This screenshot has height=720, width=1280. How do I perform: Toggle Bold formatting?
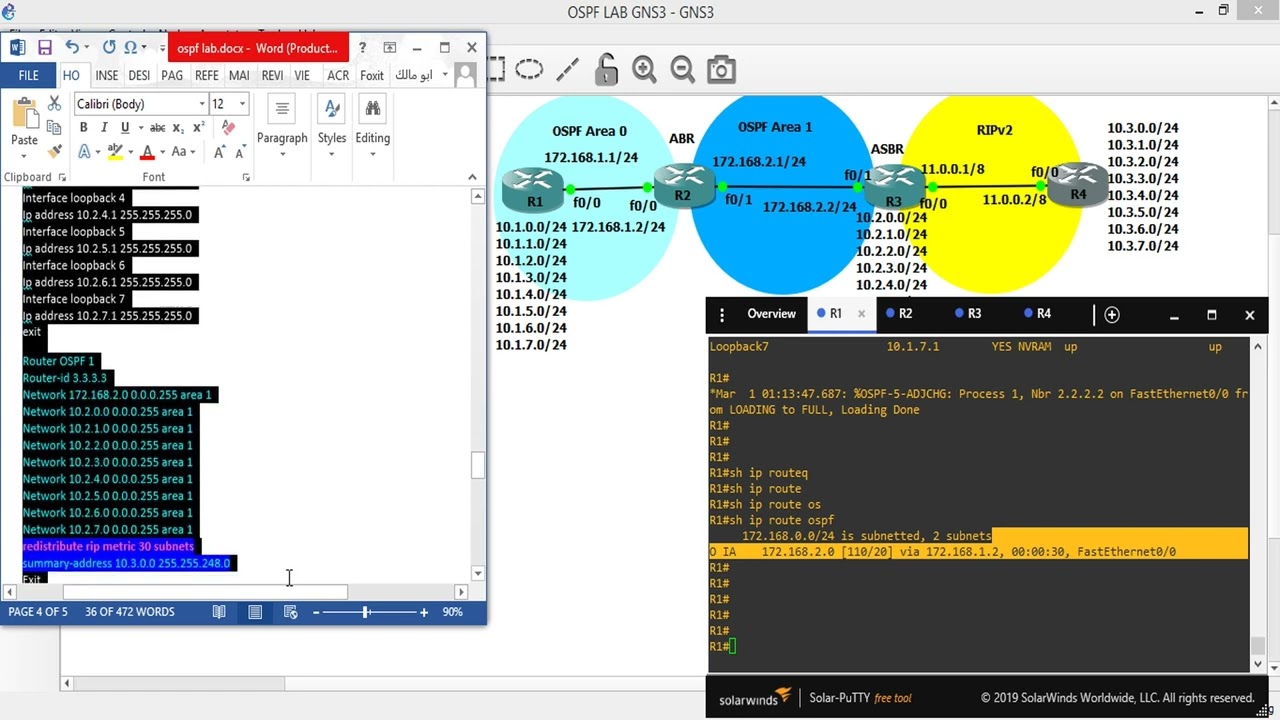(x=83, y=128)
